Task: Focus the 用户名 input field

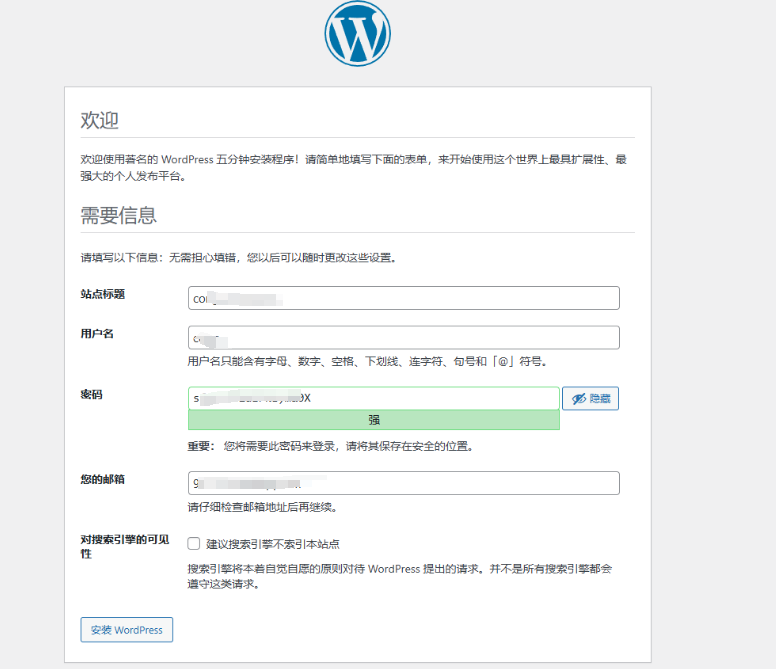Action: (x=403, y=337)
